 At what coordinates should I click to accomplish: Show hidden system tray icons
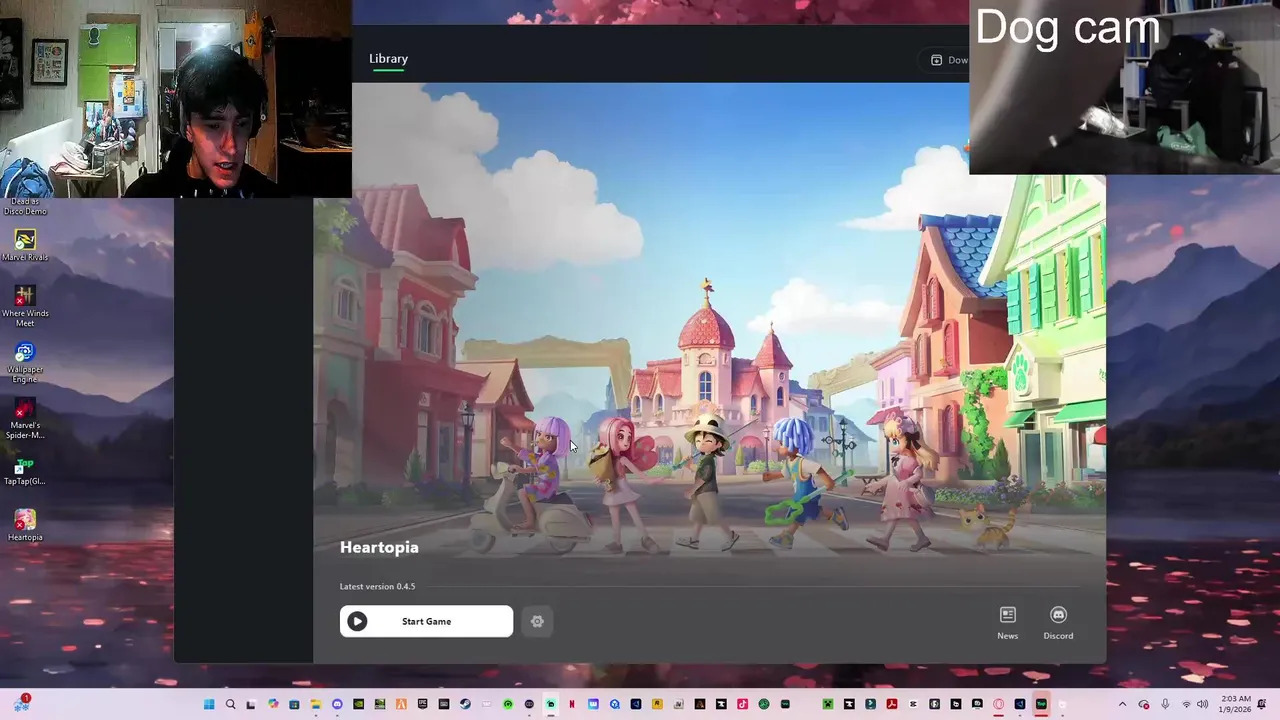pyautogui.click(x=1122, y=704)
